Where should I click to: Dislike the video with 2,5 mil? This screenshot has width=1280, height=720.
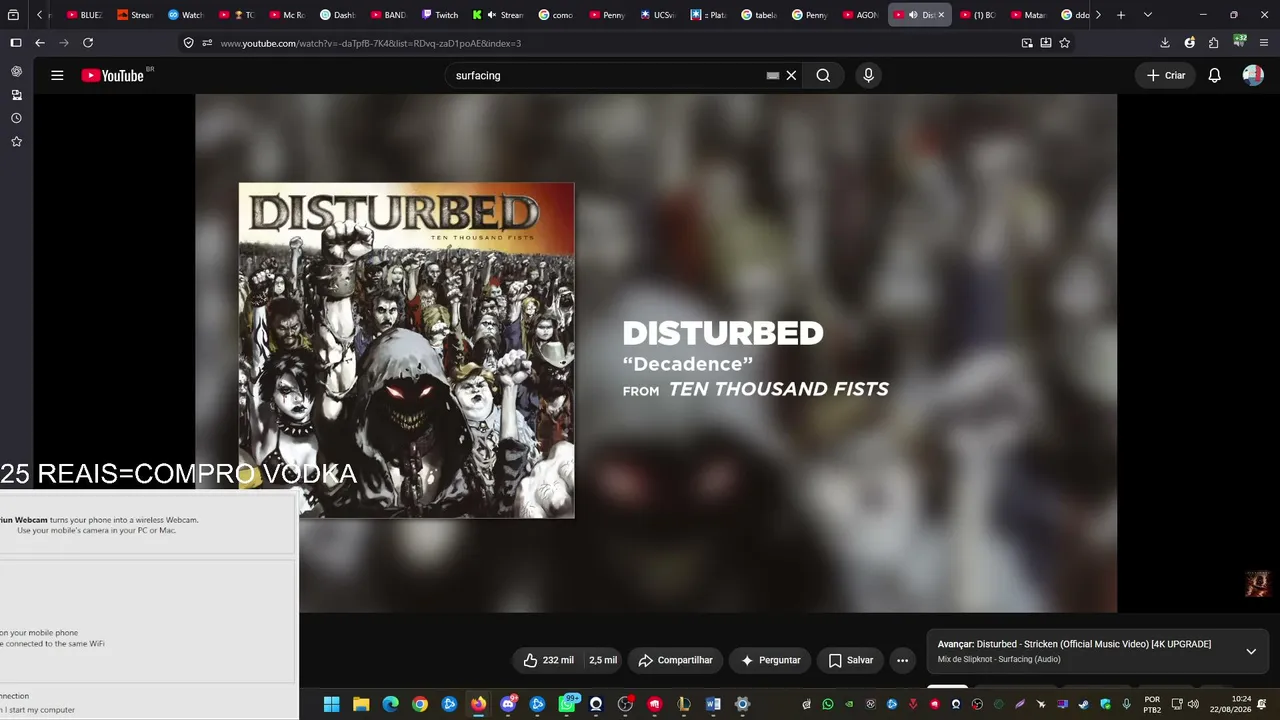602,660
